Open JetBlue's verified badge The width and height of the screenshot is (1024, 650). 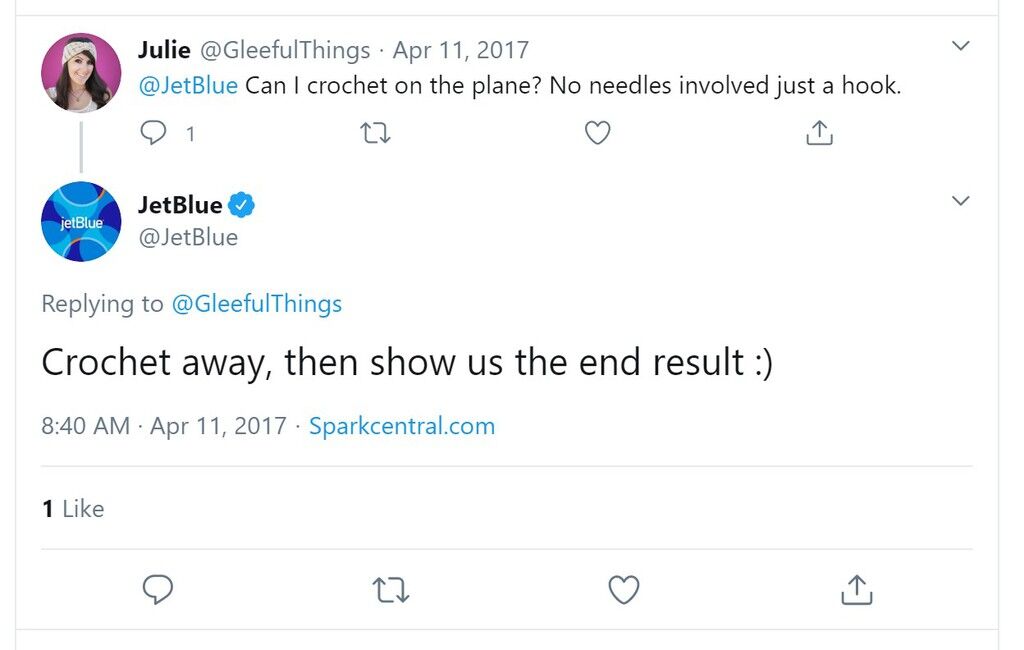point(241,205)
